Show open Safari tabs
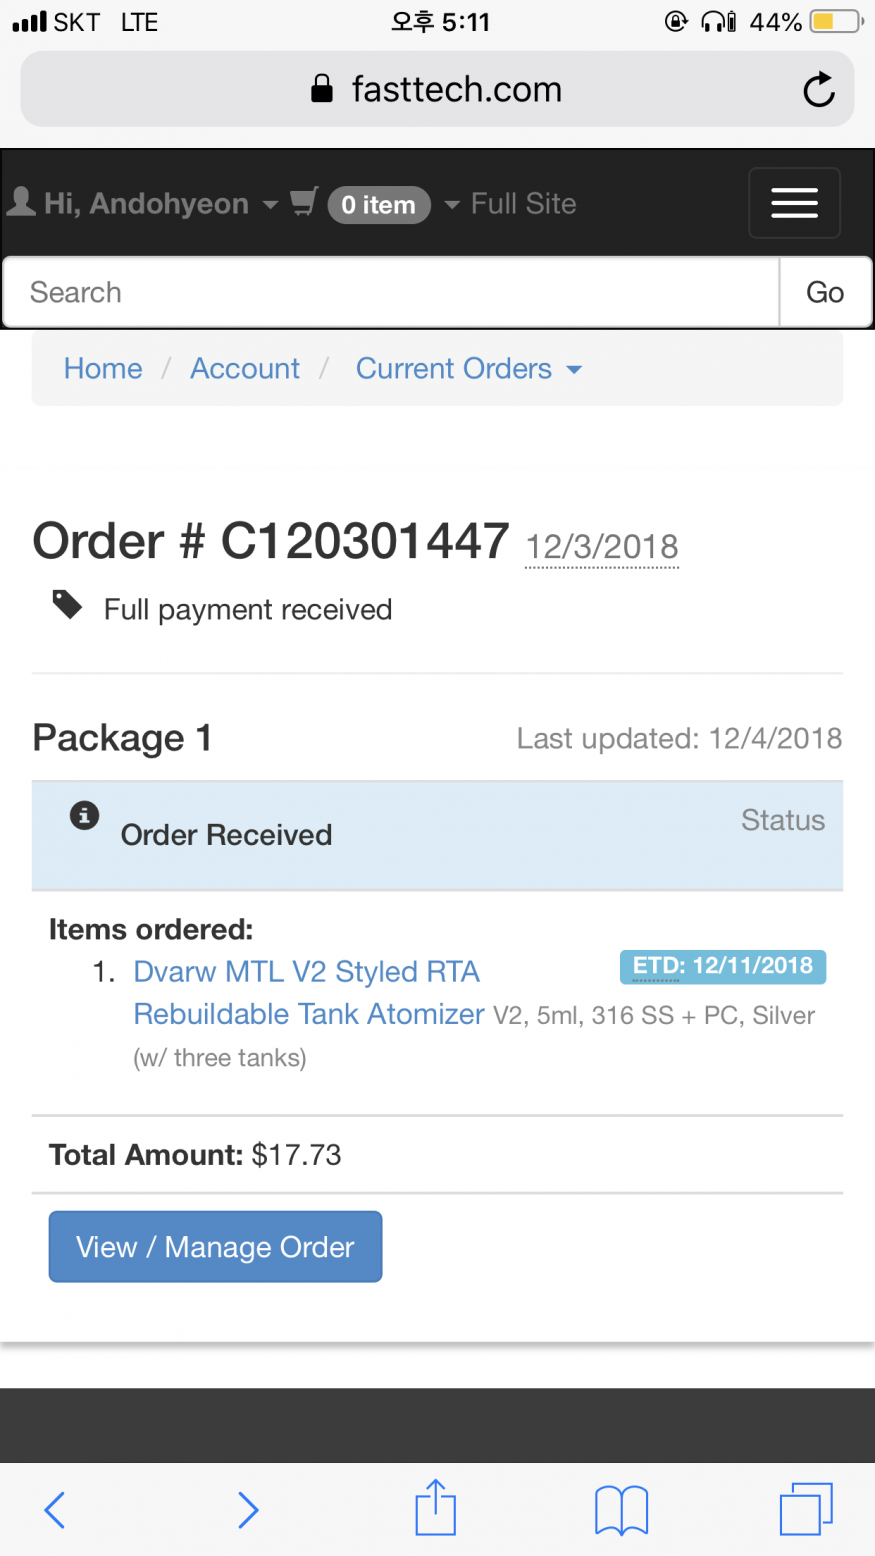This screenshot has width=875, height=1556. (x=805, y=1509)
